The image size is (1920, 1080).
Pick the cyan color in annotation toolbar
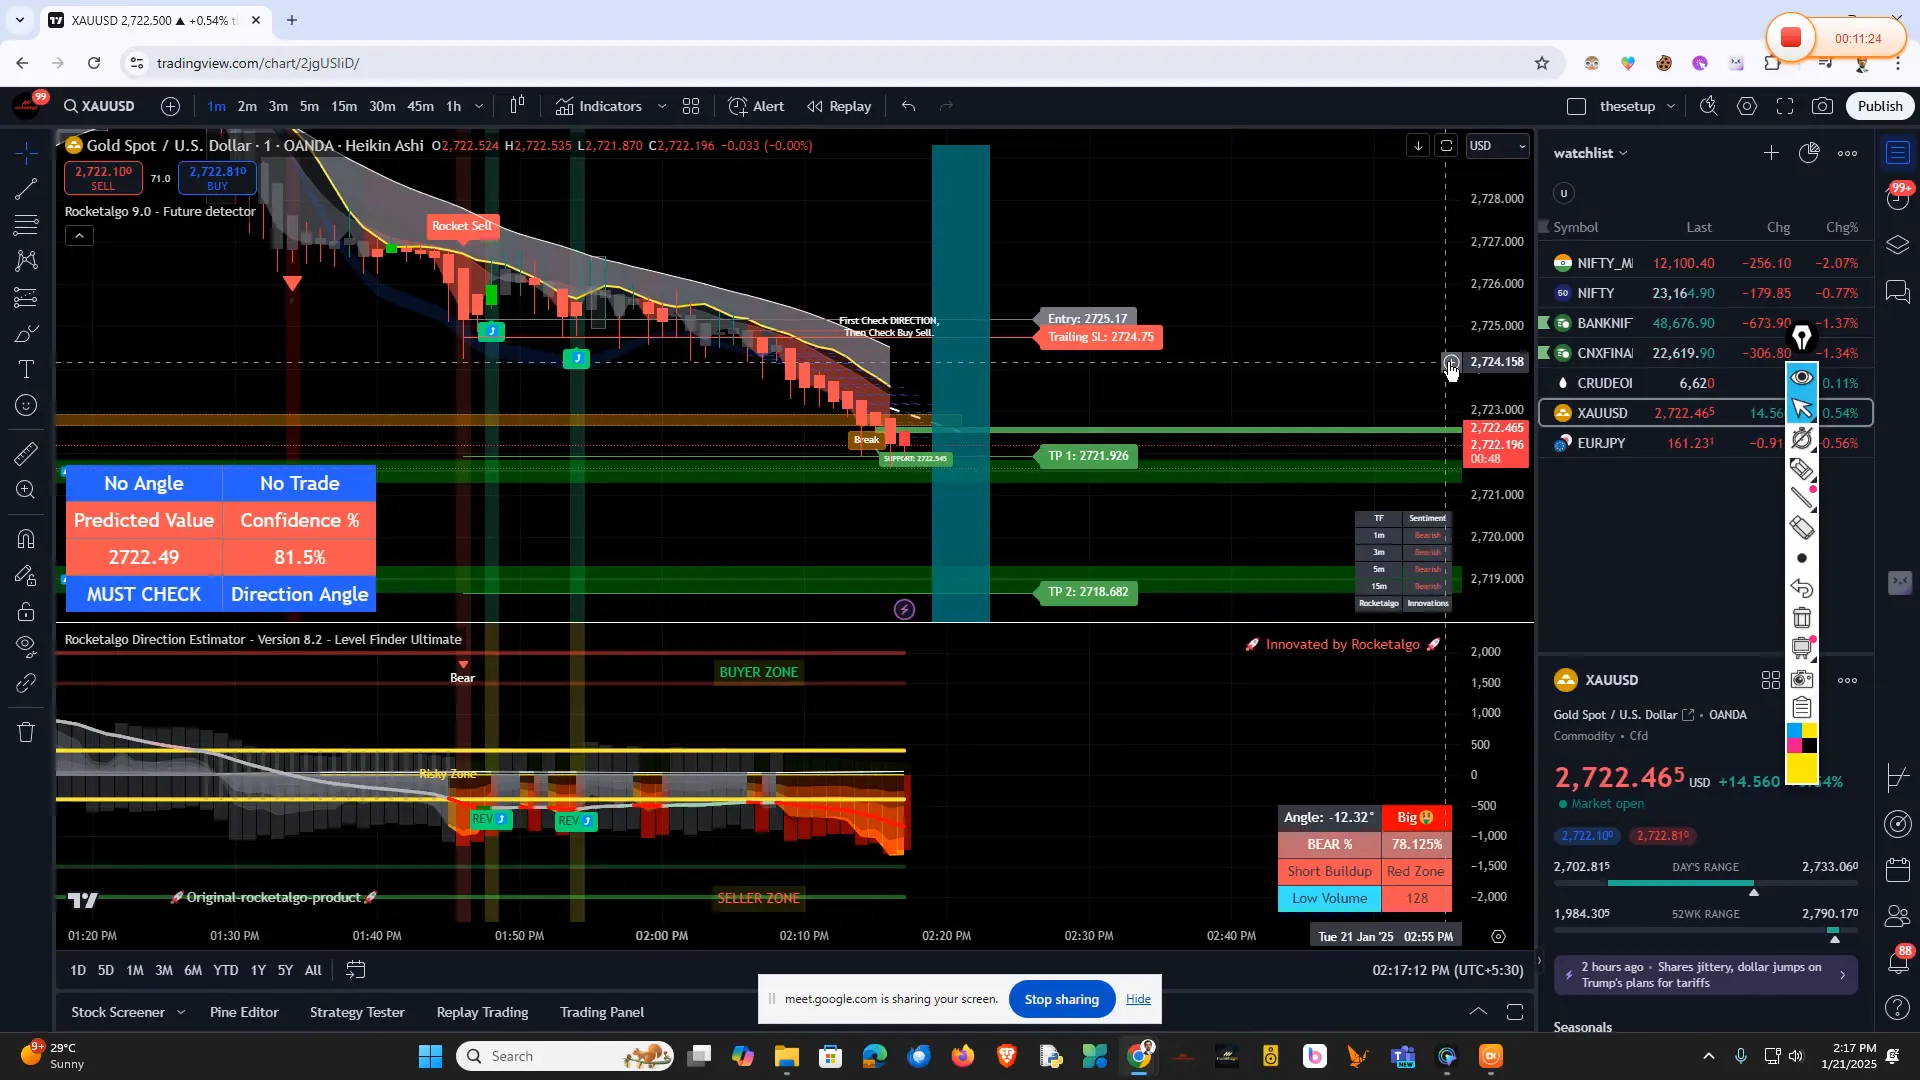[1794, 731]
